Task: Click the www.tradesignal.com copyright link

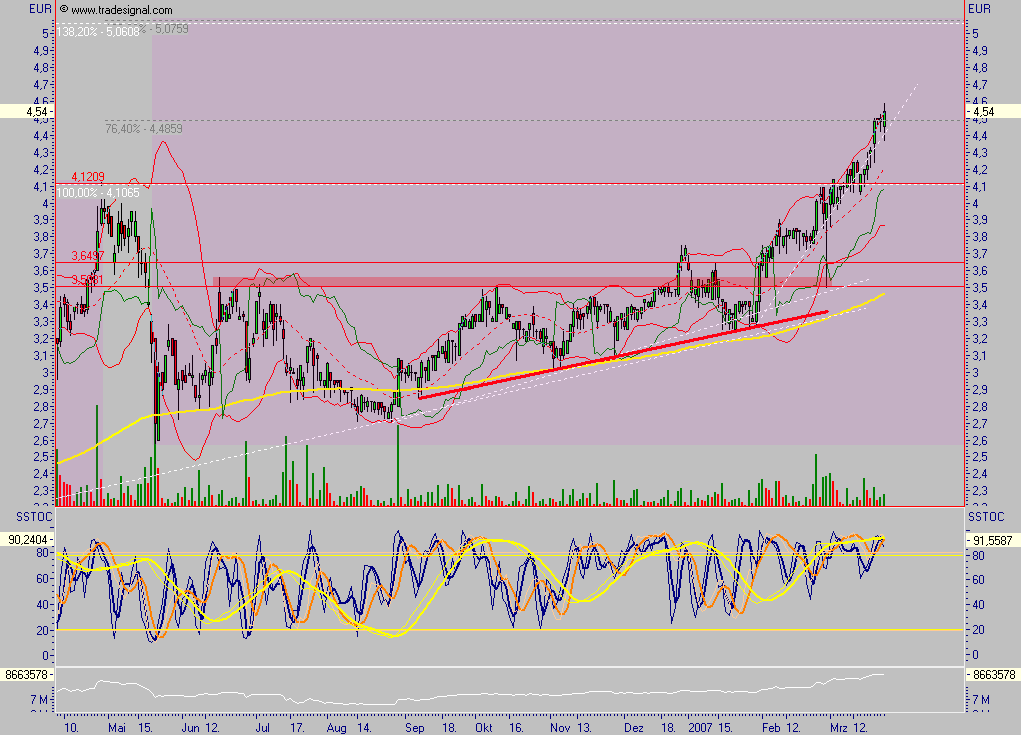Action: (x=122, y=10)
